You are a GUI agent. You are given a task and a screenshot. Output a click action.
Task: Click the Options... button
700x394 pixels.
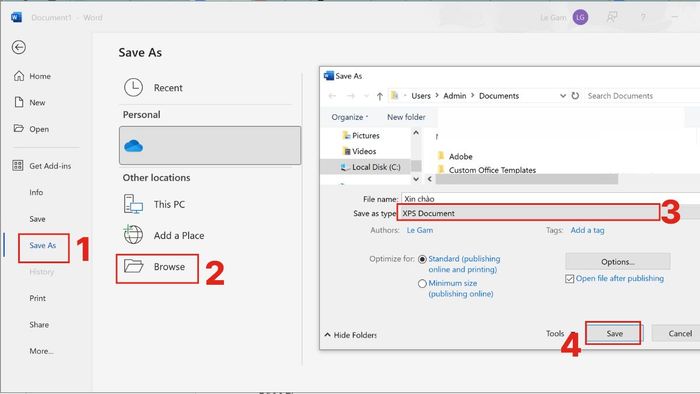(617, 261)
